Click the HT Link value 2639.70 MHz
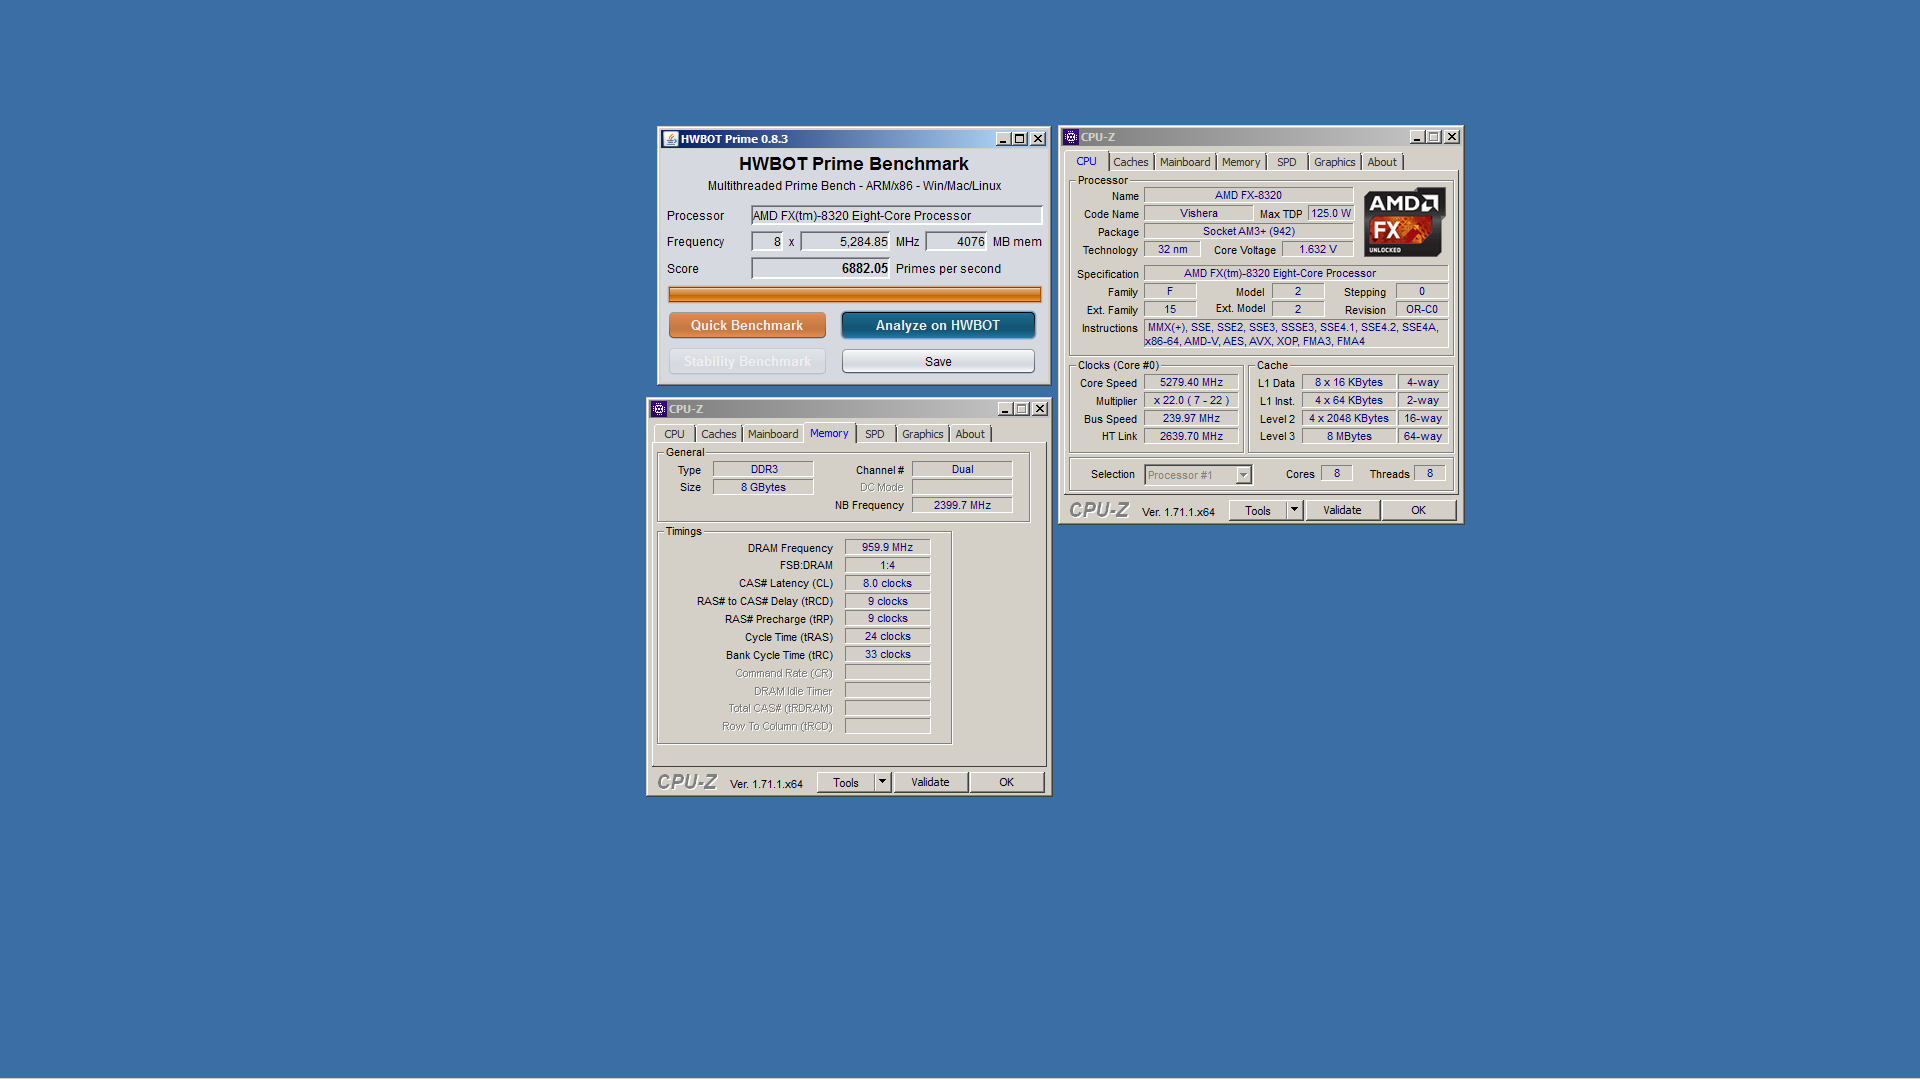 [x=1191, y=437]
